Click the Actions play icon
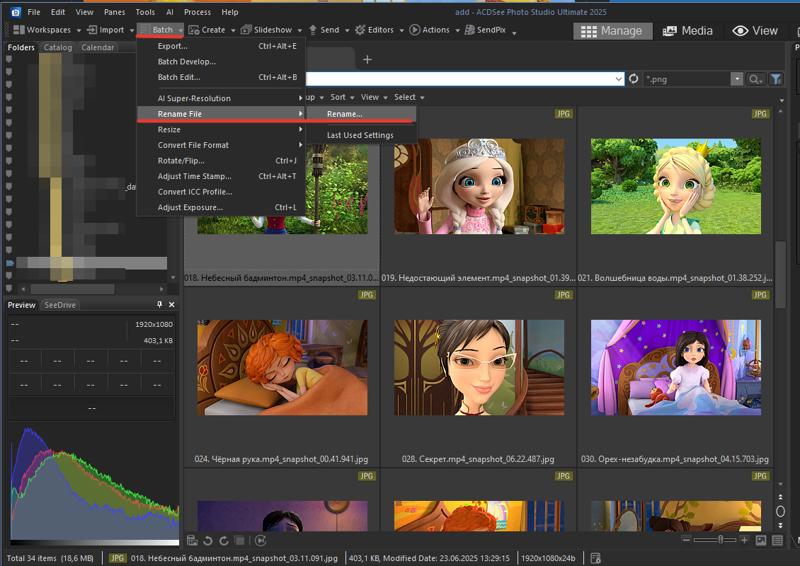 (x=415, y=30)
